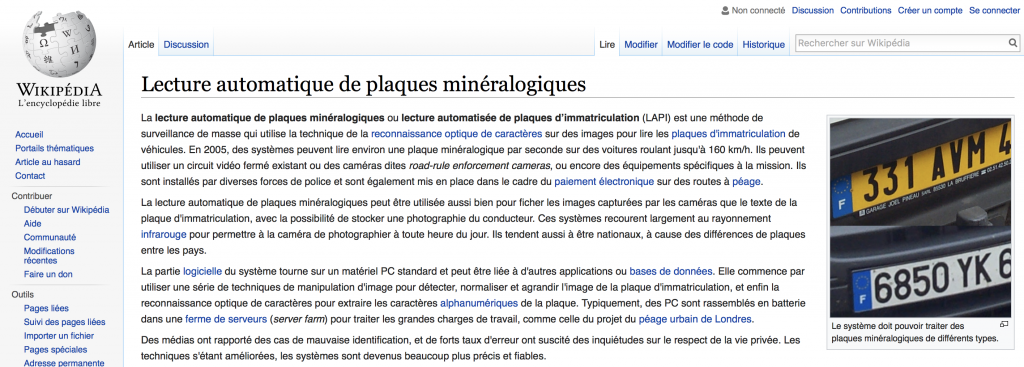
Task: Open Importer un fichier
Action: point(59,336)
